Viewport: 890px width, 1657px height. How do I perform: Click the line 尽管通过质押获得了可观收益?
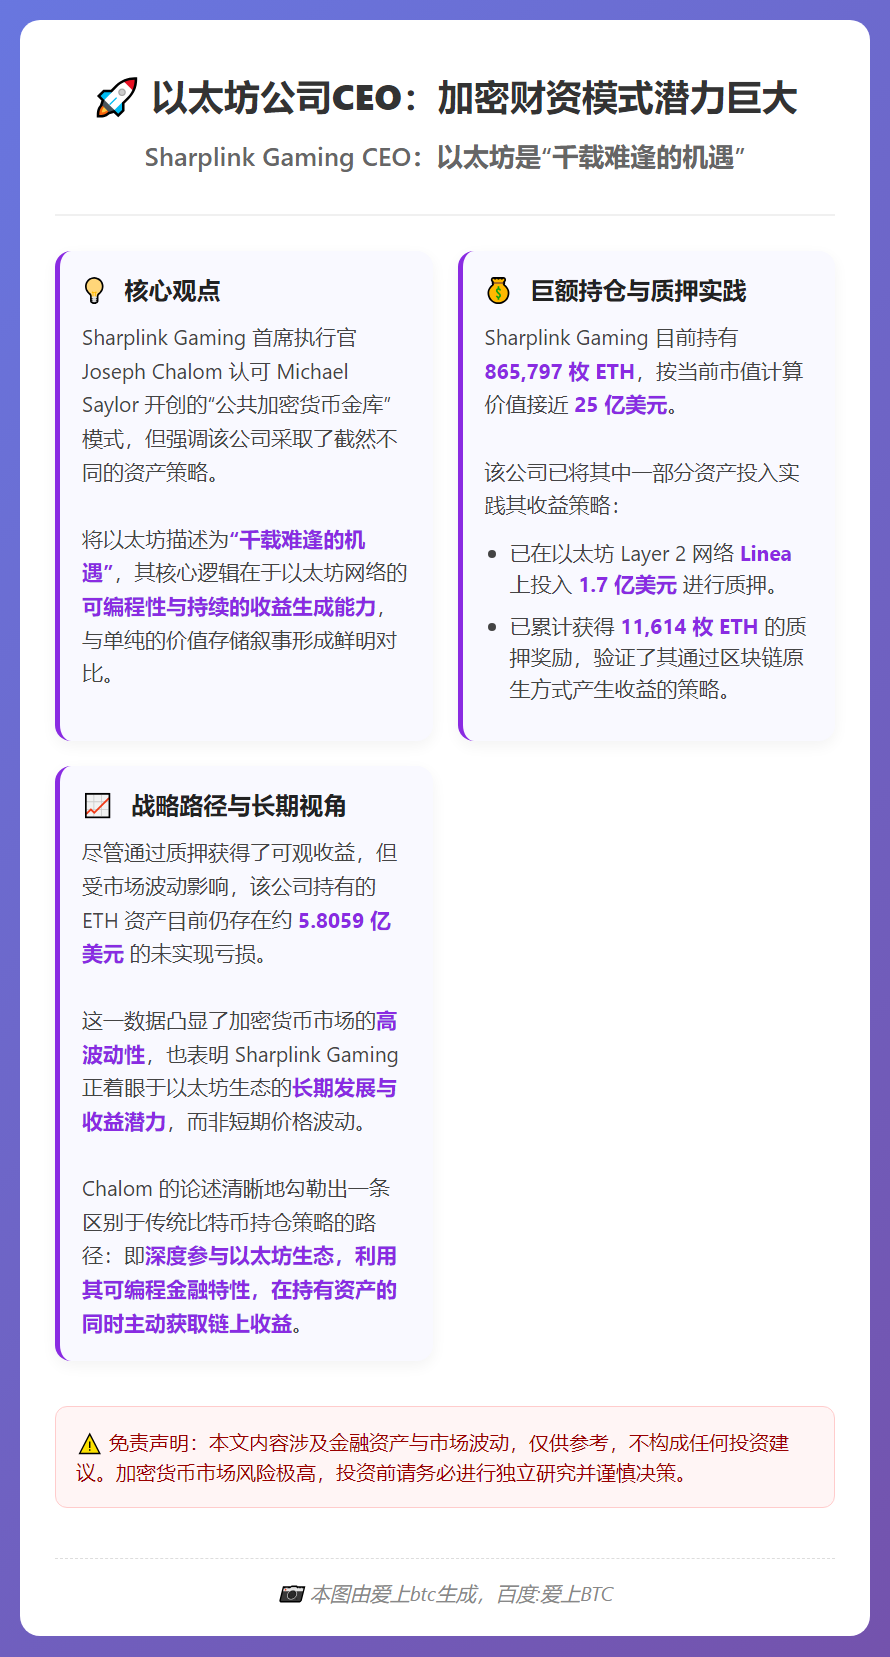[x=240, y=853]
